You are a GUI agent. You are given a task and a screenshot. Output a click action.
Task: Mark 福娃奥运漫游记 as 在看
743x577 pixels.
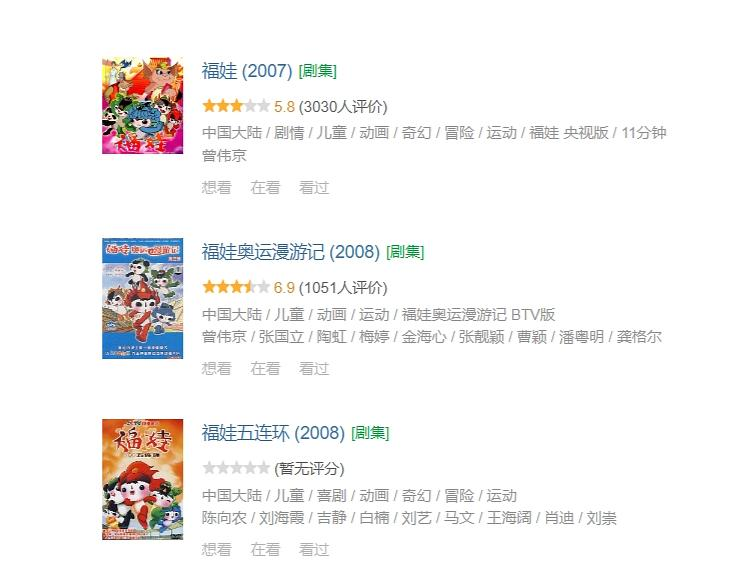[x=265, y=369]
